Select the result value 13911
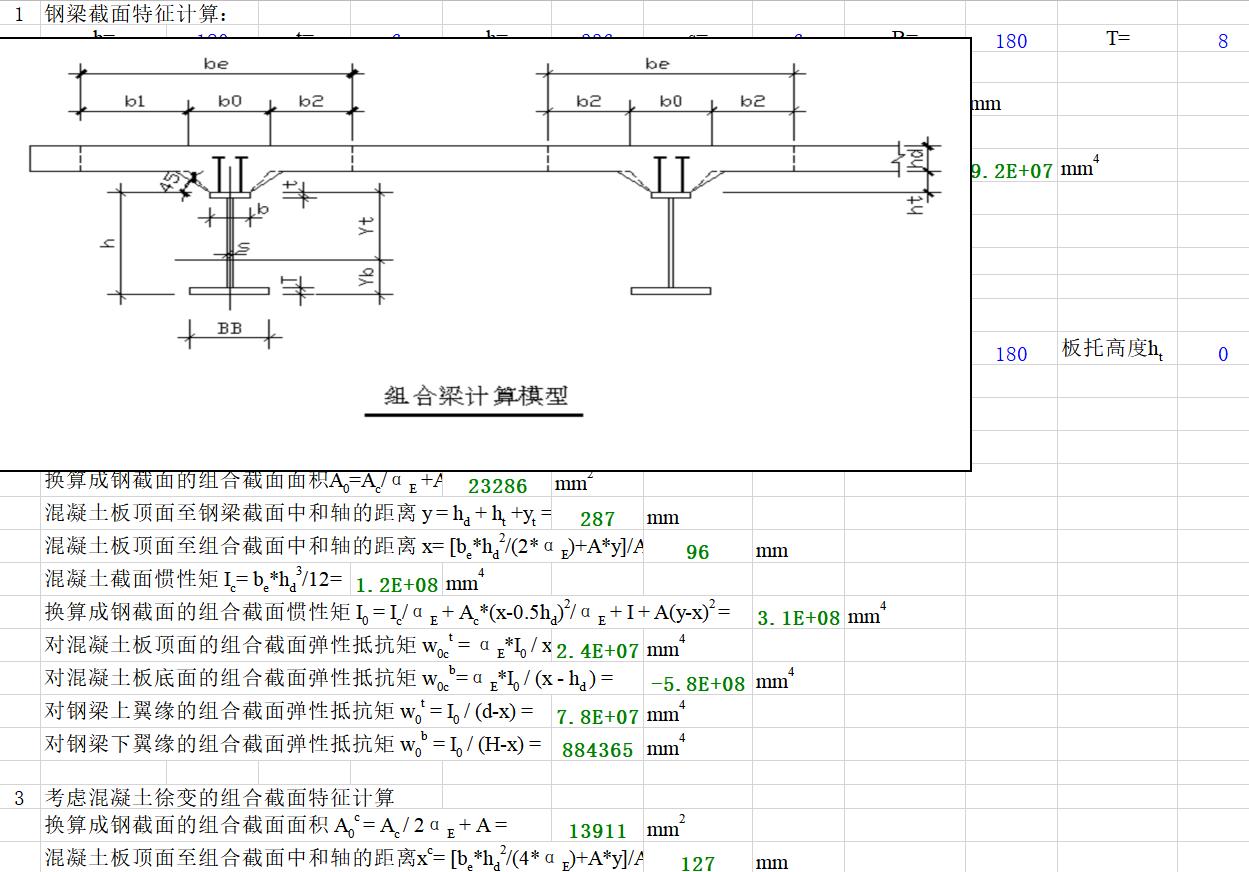Image resolution: width=1249 pixels, height=872 pixels. (x=597, y=831)
